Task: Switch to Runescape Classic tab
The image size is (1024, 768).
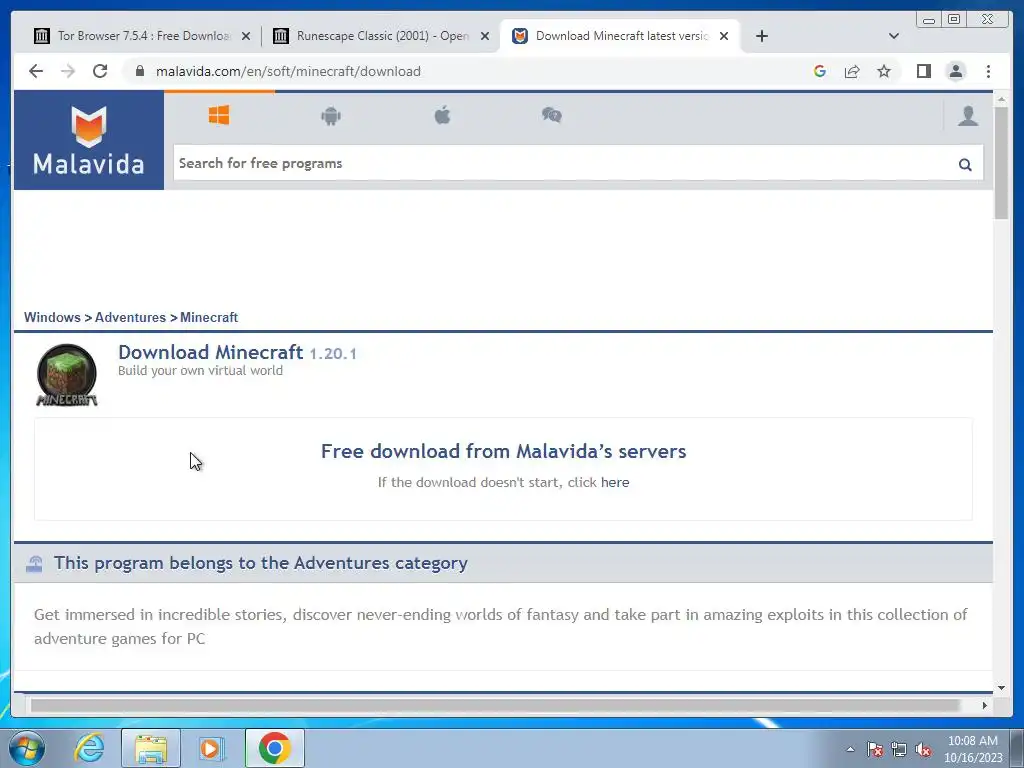Action: (x=379, y=36)
